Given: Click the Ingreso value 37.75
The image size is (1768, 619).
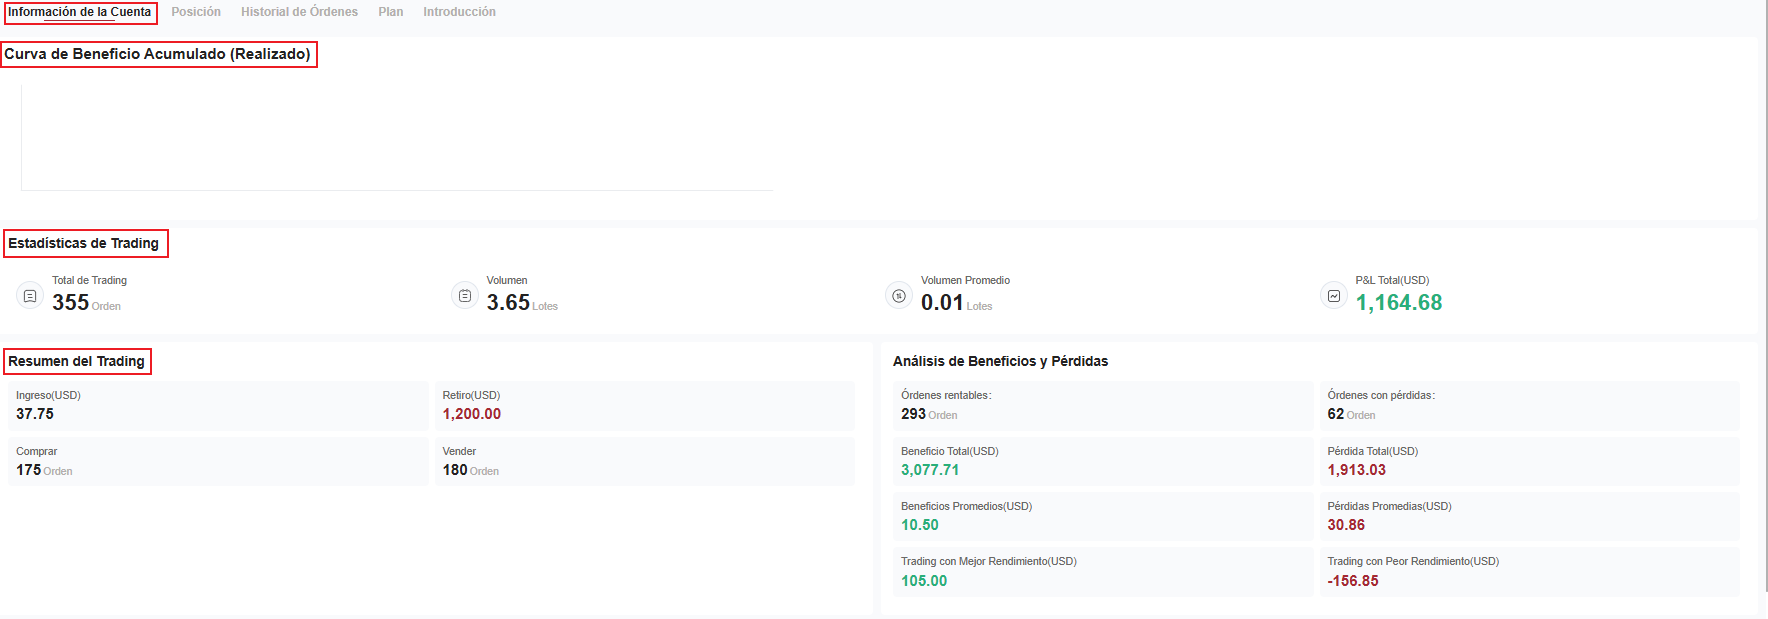Looking at the screenshot, I should 35,414.
